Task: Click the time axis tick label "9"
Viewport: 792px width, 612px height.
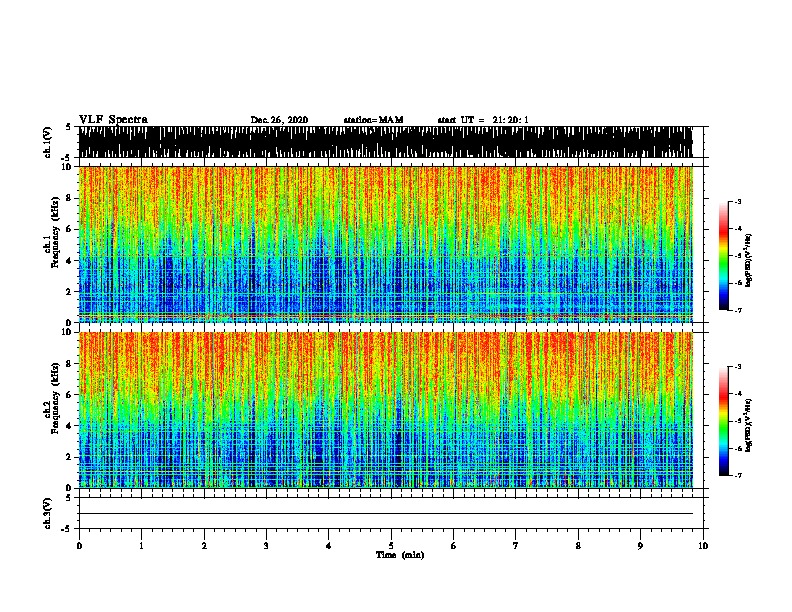Action: pyautogui.click(x=640, y=546)
